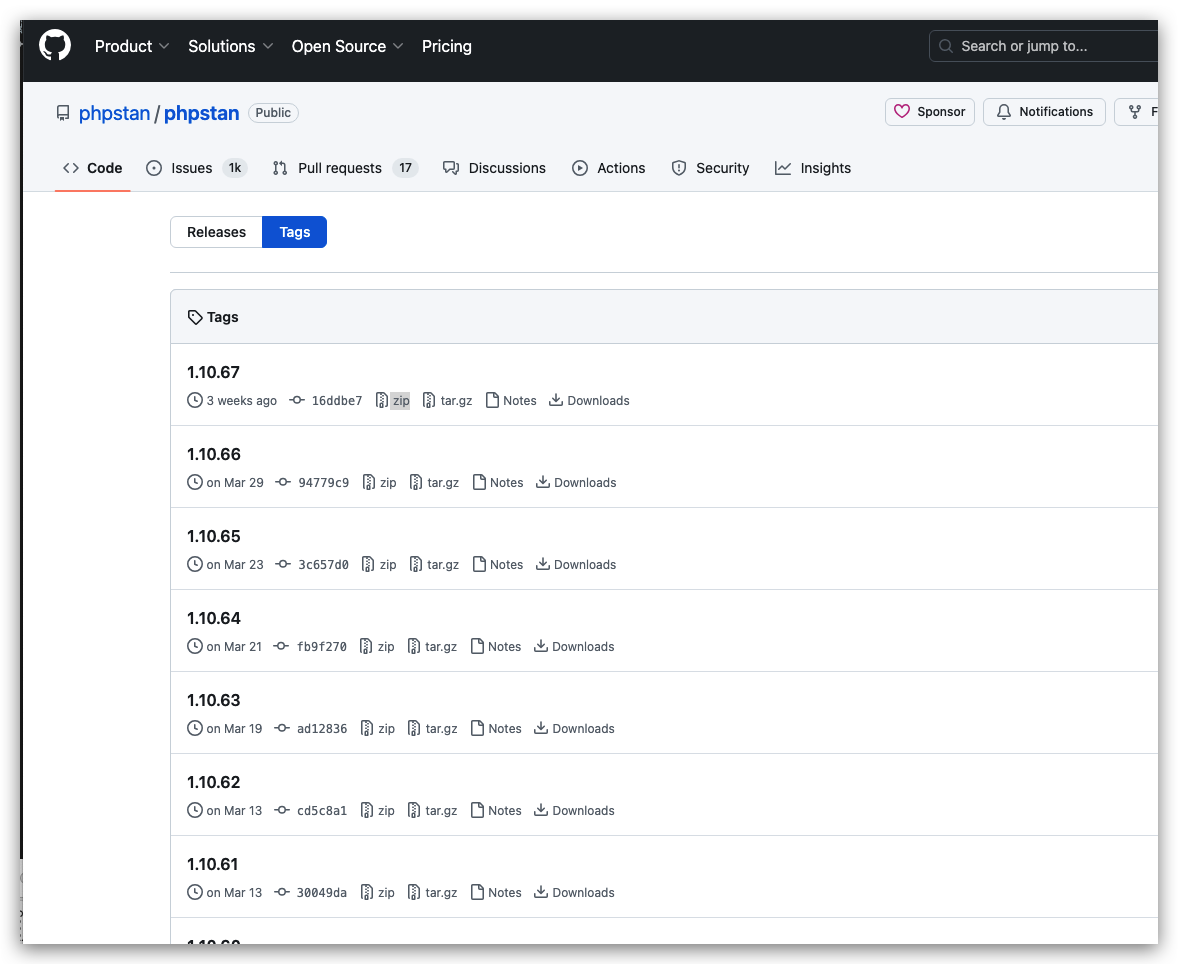
Task: Open the Pricing page
Action: (446, 46)
